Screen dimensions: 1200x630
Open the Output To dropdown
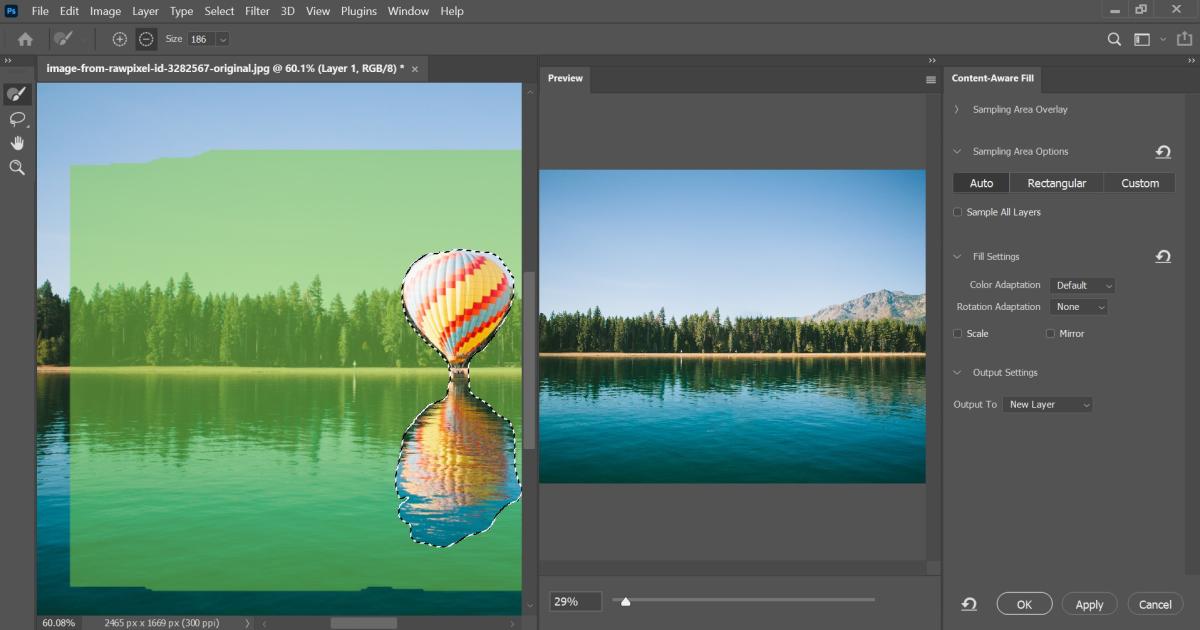pos(1048,405)
